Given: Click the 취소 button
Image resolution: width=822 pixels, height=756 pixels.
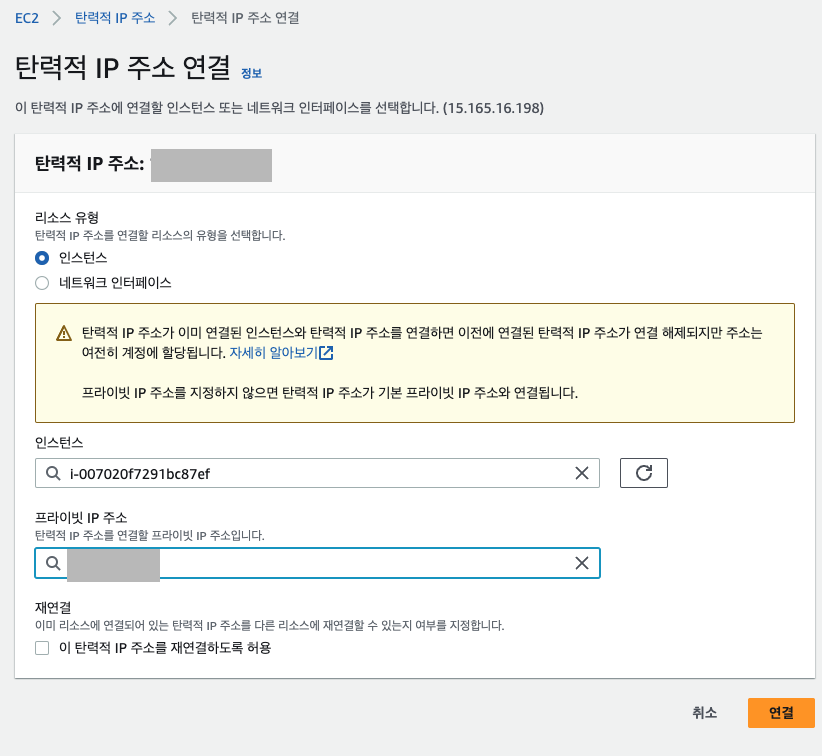Looking at the screenshot, I should (704, 712).
